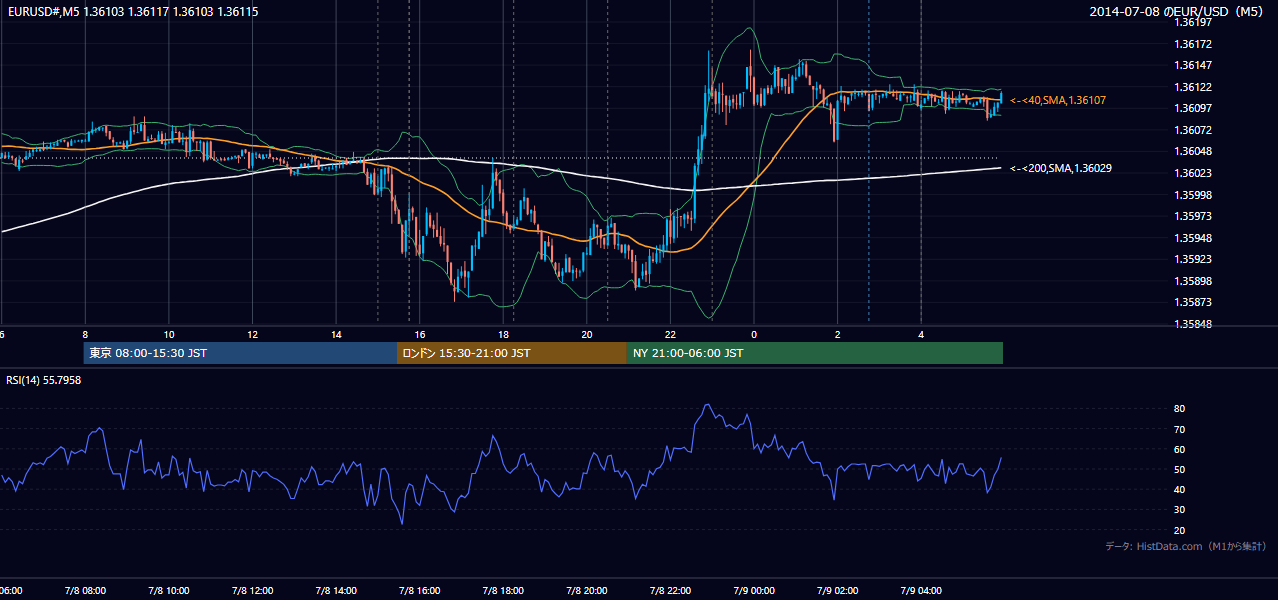Click hour tick 22 under the price chart
This screenshot has width=1278, height=600.
(x=670, y=334)
